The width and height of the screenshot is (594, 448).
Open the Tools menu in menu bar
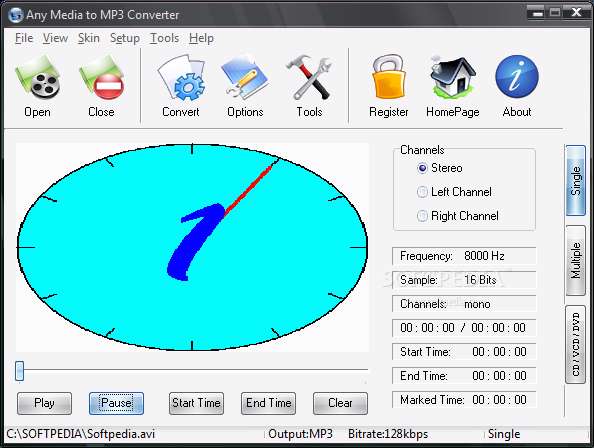pos(164,38)
